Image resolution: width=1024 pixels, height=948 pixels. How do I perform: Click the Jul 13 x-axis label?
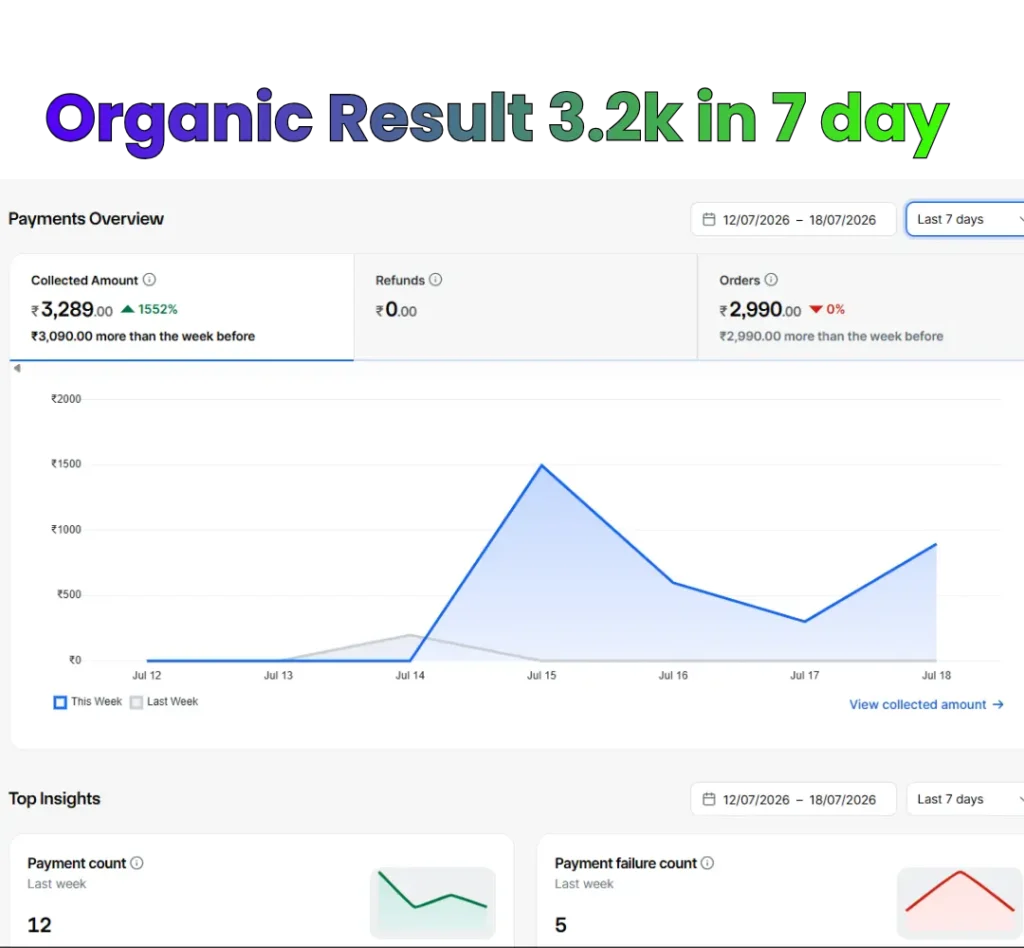(x=278, y=675)
